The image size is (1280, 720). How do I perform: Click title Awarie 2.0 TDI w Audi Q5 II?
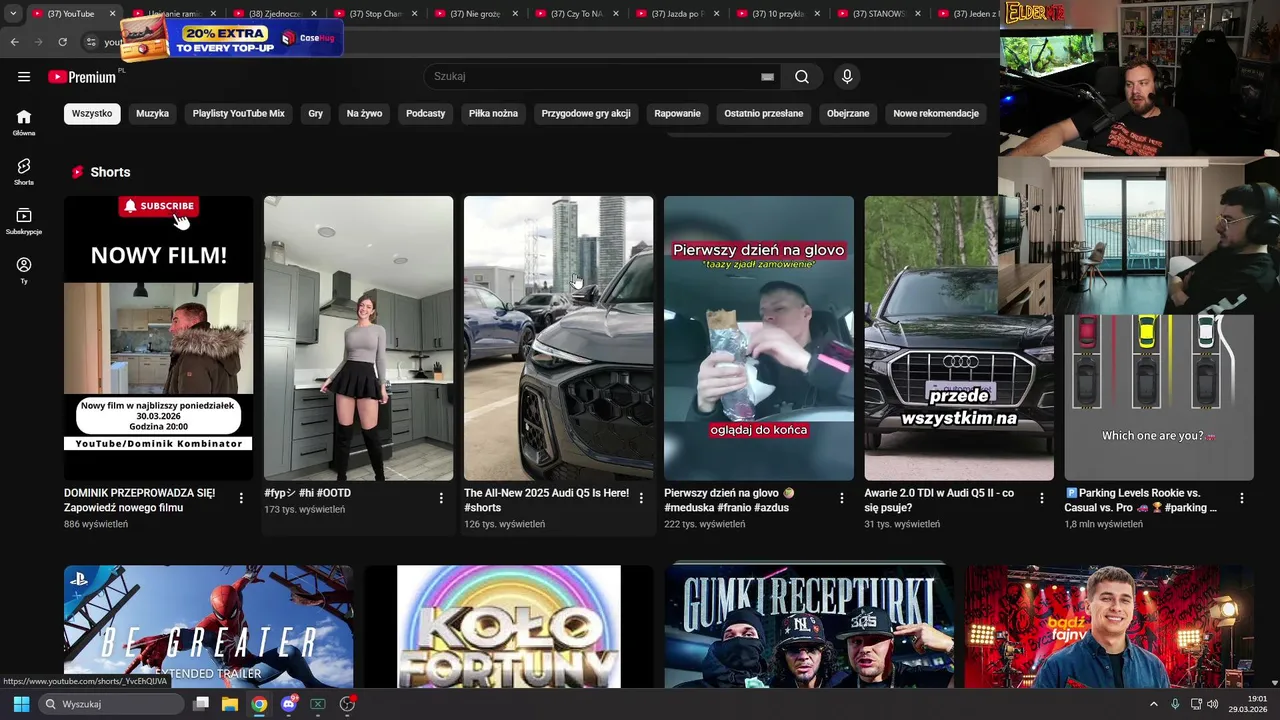click(939, 500)
